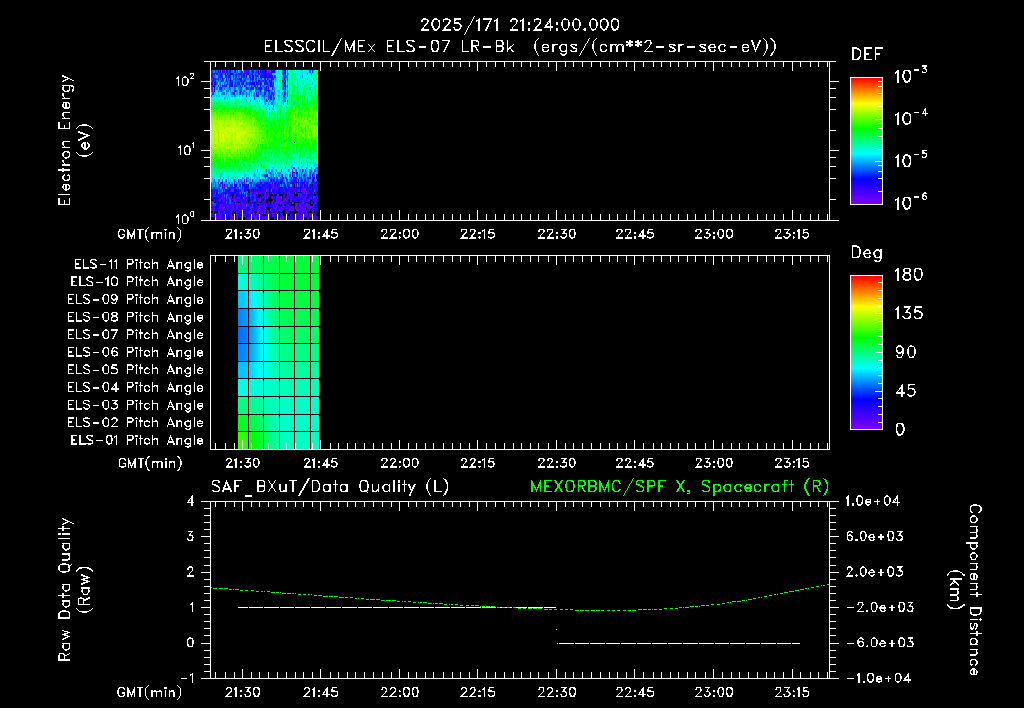1024x708 pixels.
Task: Click the Electron Energy (eV) axis label
Action: click(x=74, y=140)
